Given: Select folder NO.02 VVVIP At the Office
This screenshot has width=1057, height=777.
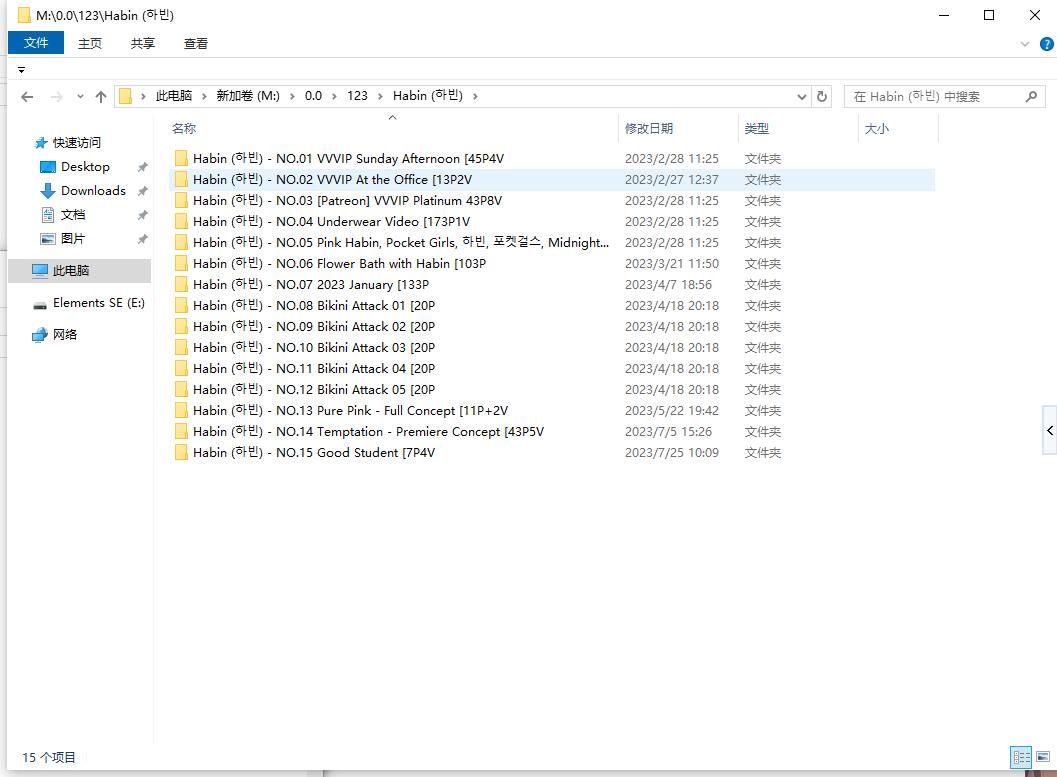Looking at the screenshot, I should point(551,179).
